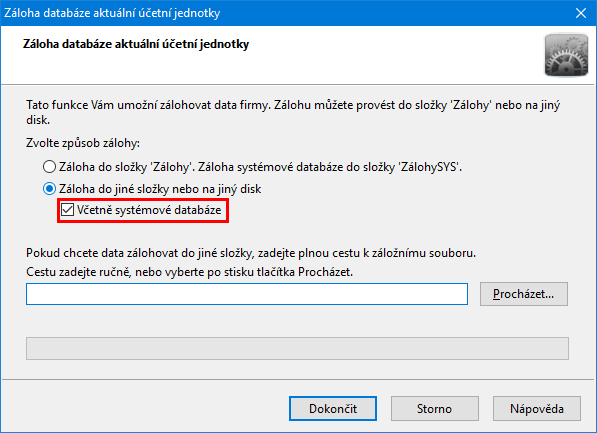Viewport: 597px width, 433px height.
Task: Click the empty backup progress bar
Action: (x=297, y=348)
